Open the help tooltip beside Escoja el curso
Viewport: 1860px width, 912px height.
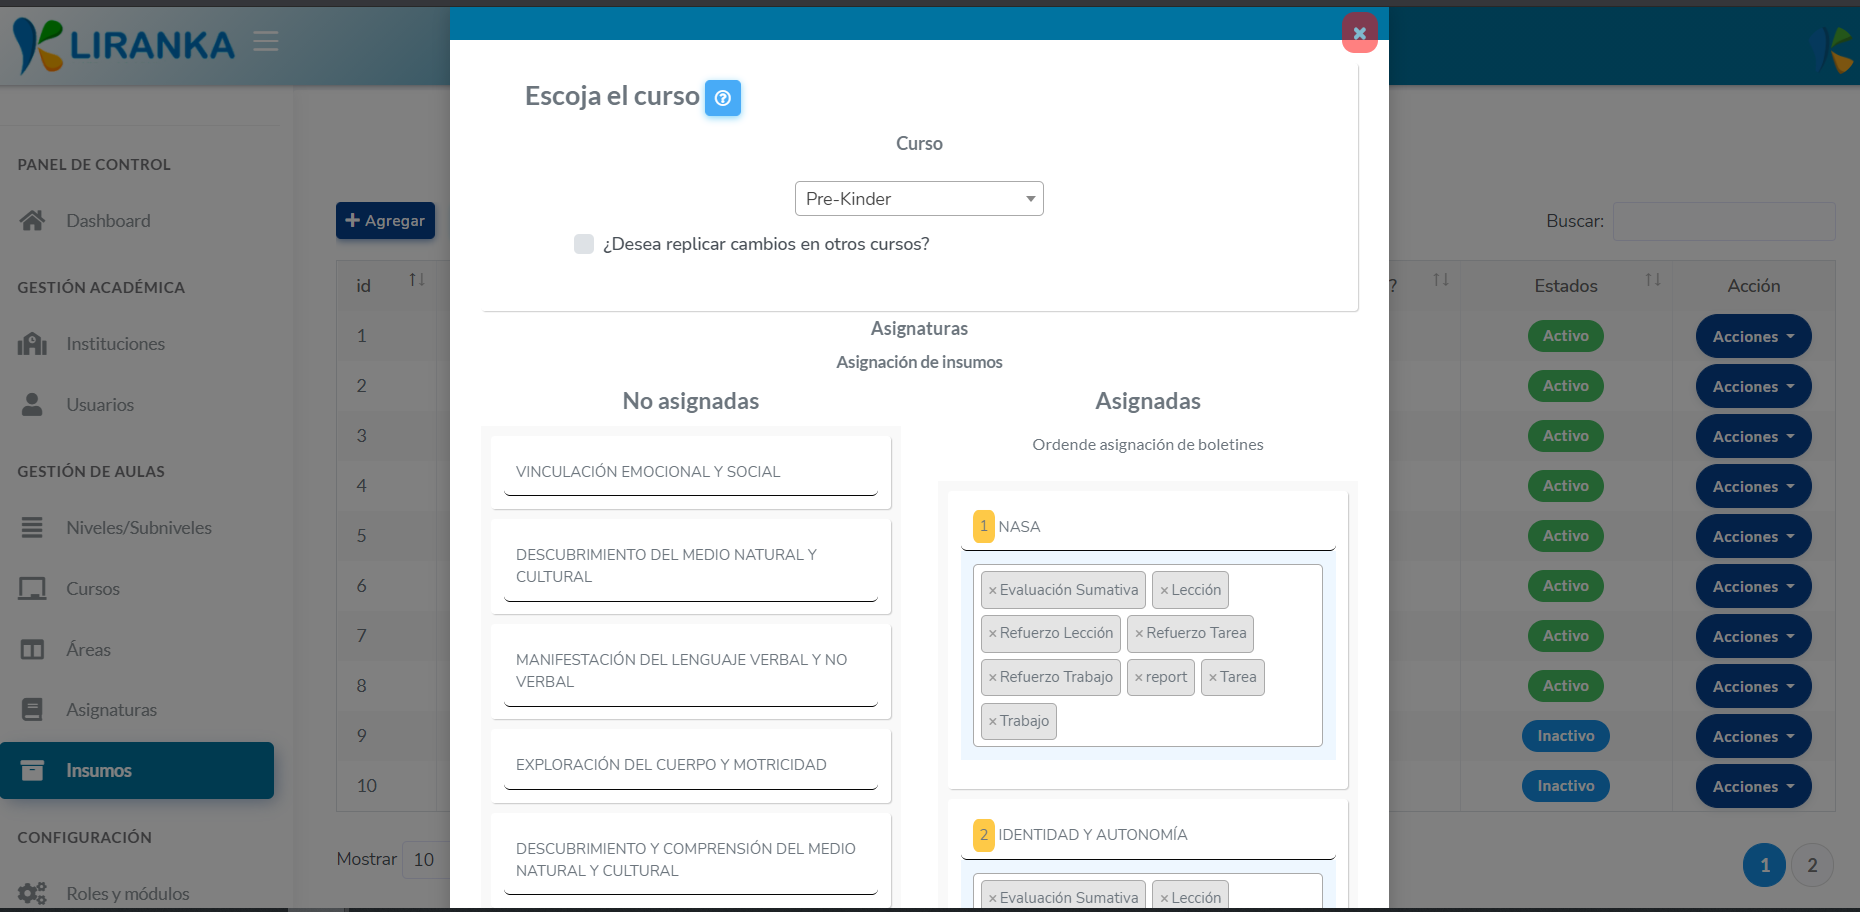[722, 97]
